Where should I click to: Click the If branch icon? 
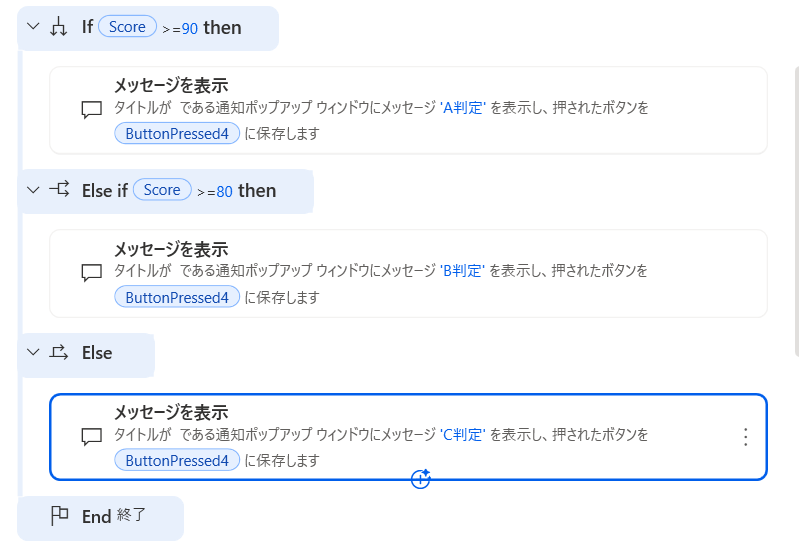(59, 28)
